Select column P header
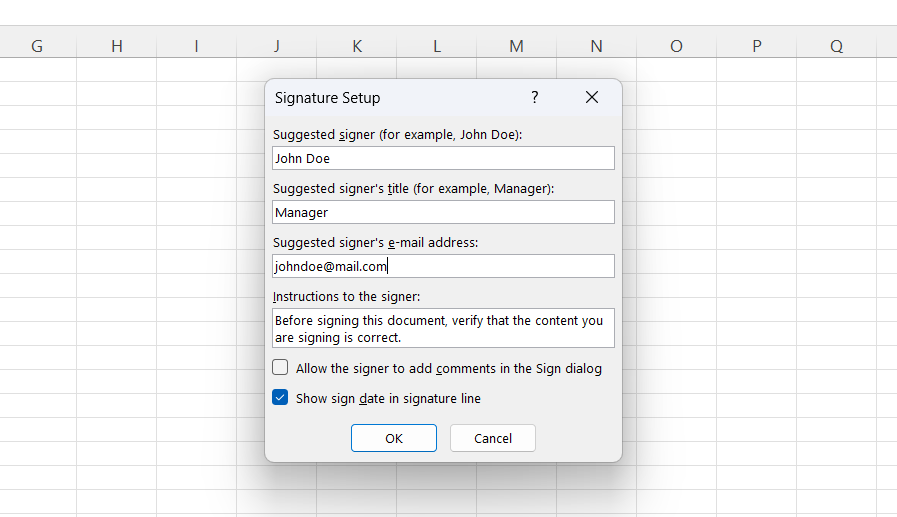This screenshot has width=897, height=517. pos(756,46)
